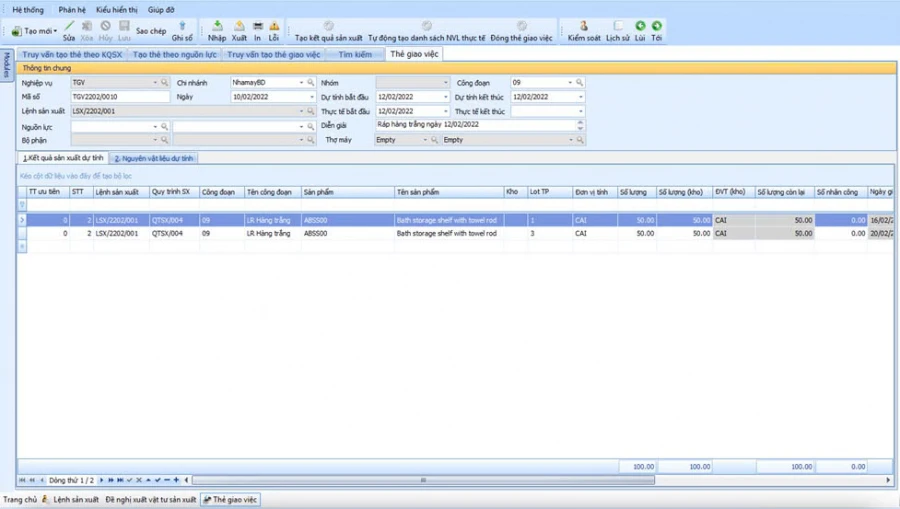This screenshot has width=900, height=509.
Task: Remove row with the minus navigator button
Action: [x=167, y=480]
